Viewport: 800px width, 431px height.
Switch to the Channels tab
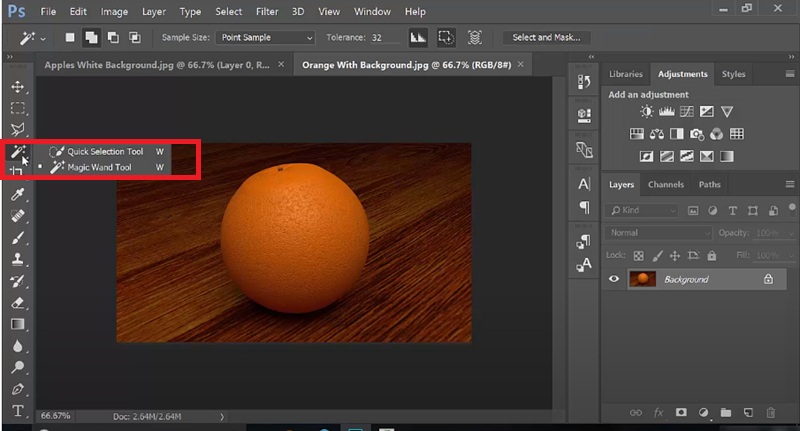665,185
